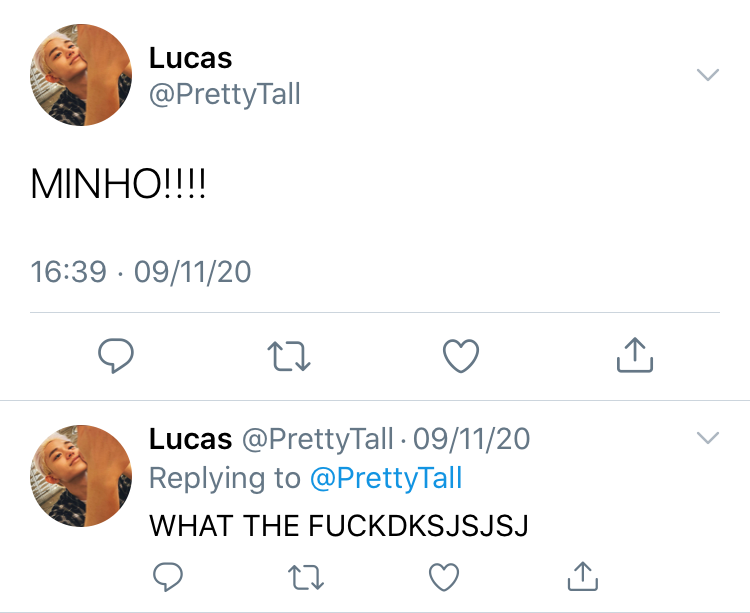
Task: Open Lucas's profile picture on main tweet
Action: pos(81,75)
